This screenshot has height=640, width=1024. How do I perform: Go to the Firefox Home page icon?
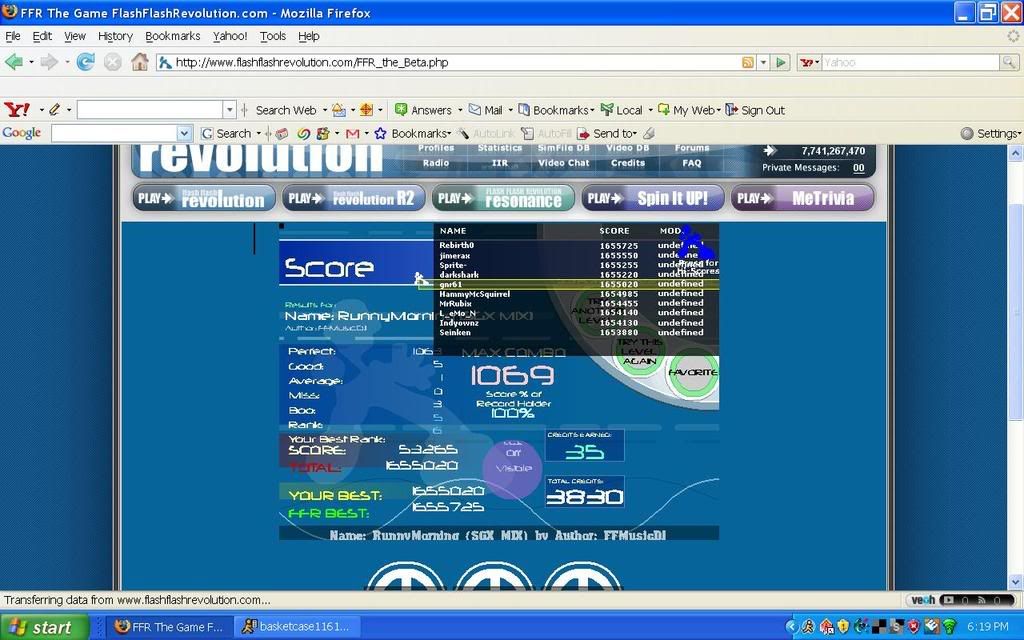tap(139, 62)
